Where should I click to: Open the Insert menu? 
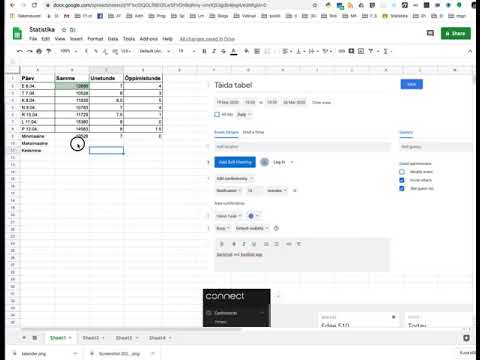(x=76, y=39)
